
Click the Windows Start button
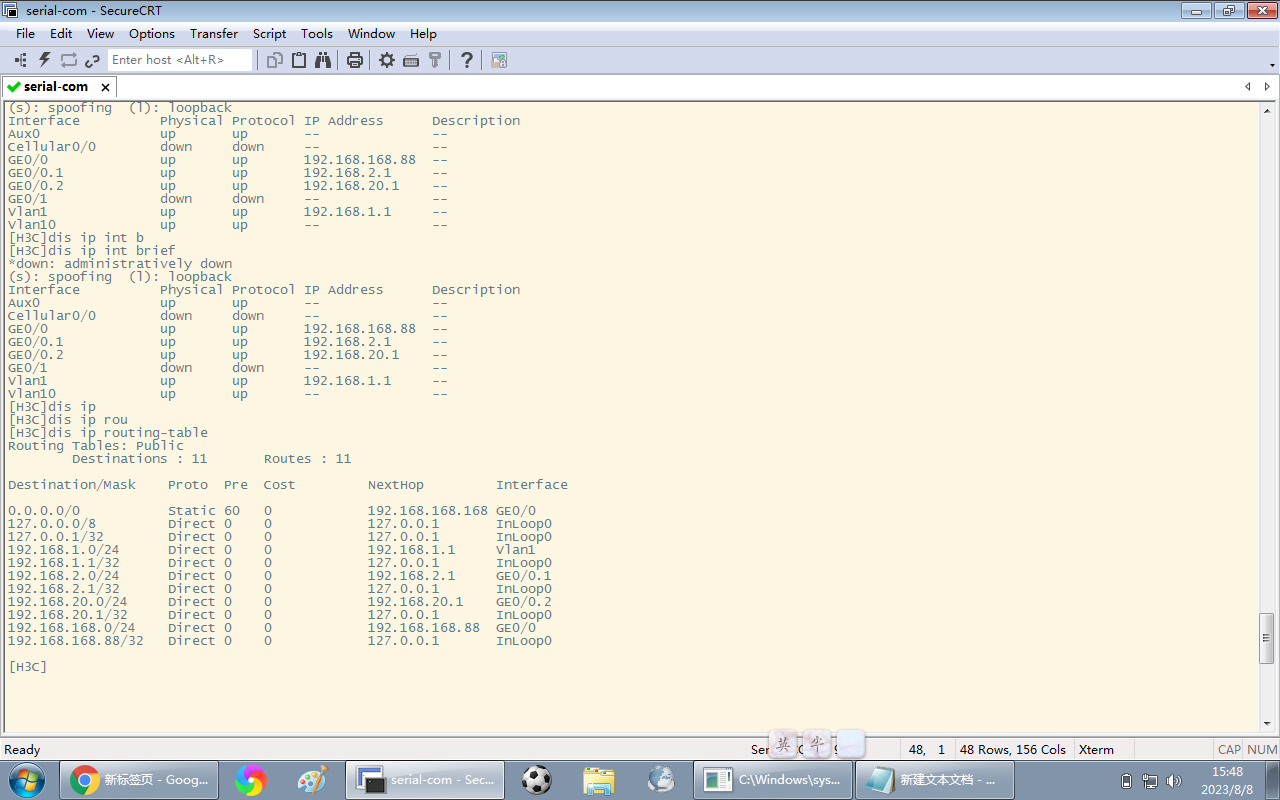point(27,779)
